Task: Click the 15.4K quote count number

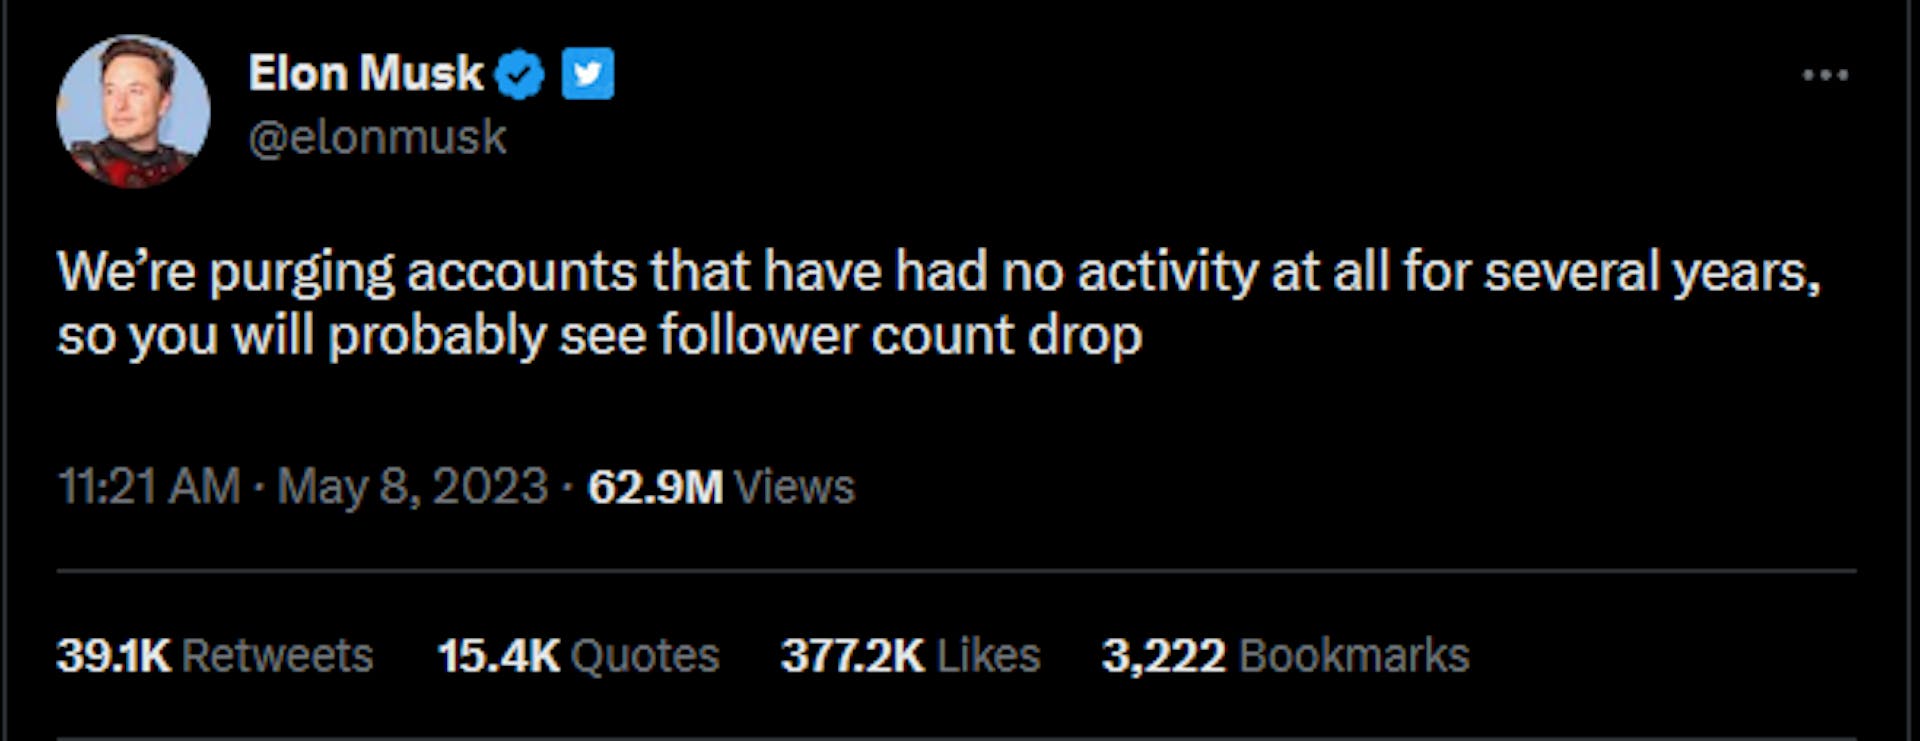Action: tap(498, 656)
